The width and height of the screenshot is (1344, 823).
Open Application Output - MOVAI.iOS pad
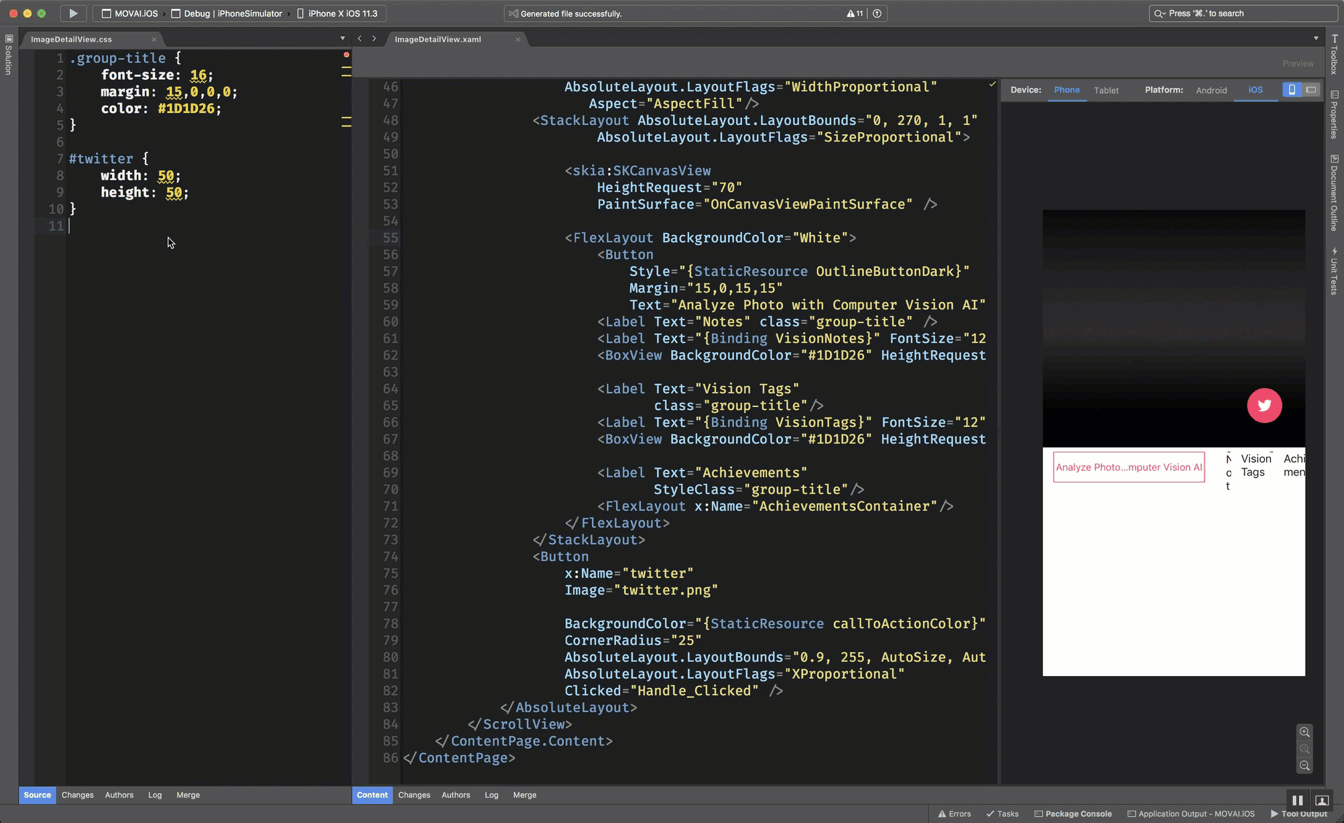point(1190,814)
